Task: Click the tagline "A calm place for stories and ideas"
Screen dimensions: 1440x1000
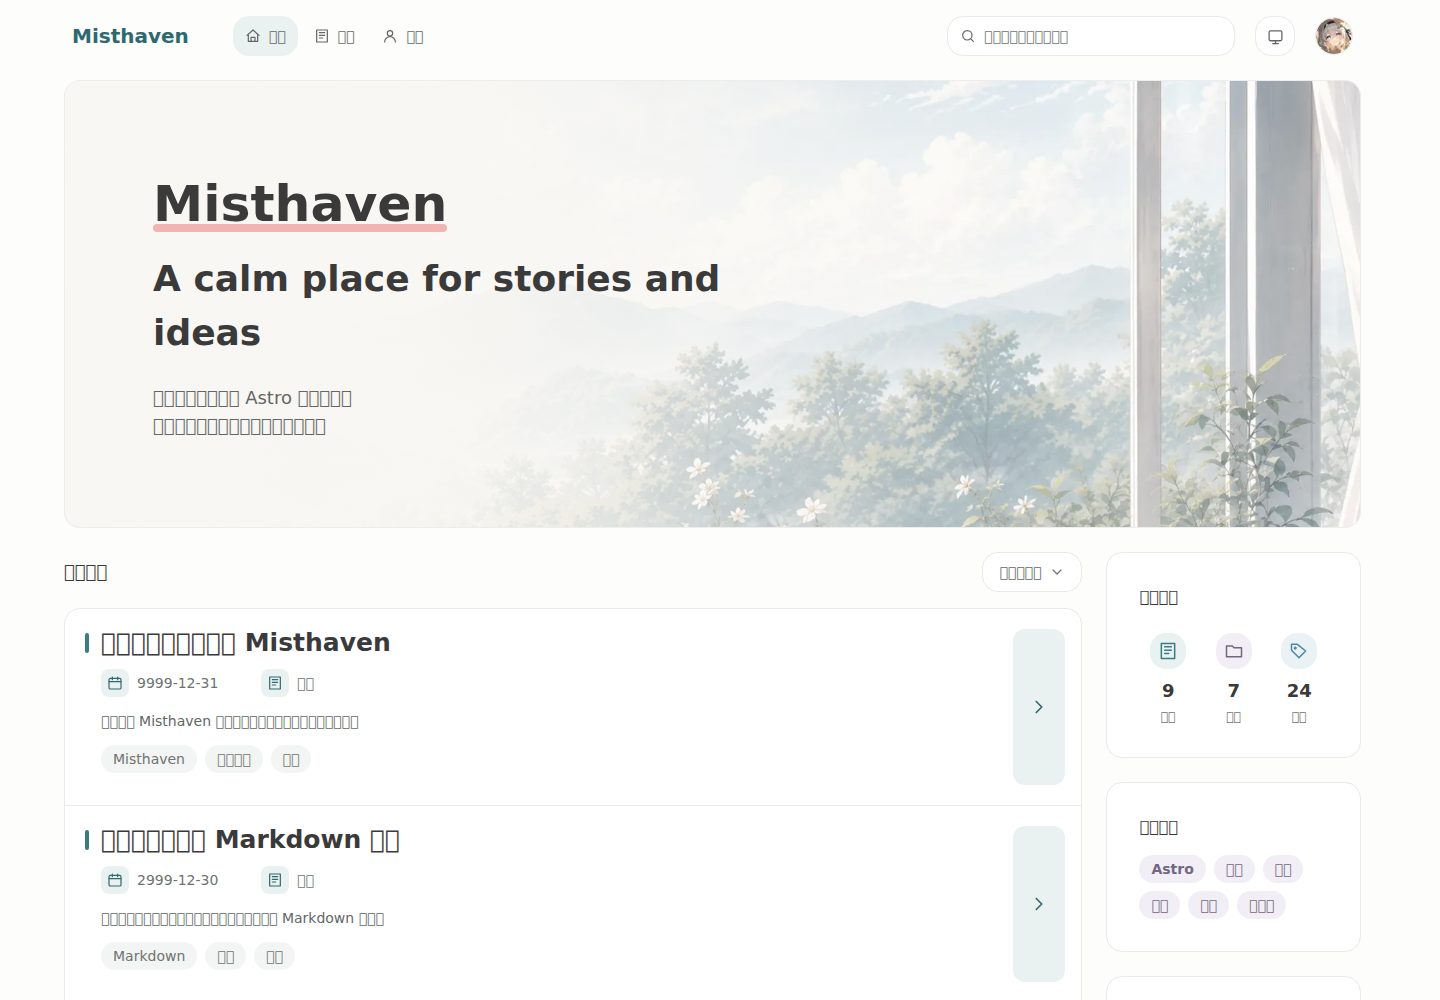Action: [436, 305]
